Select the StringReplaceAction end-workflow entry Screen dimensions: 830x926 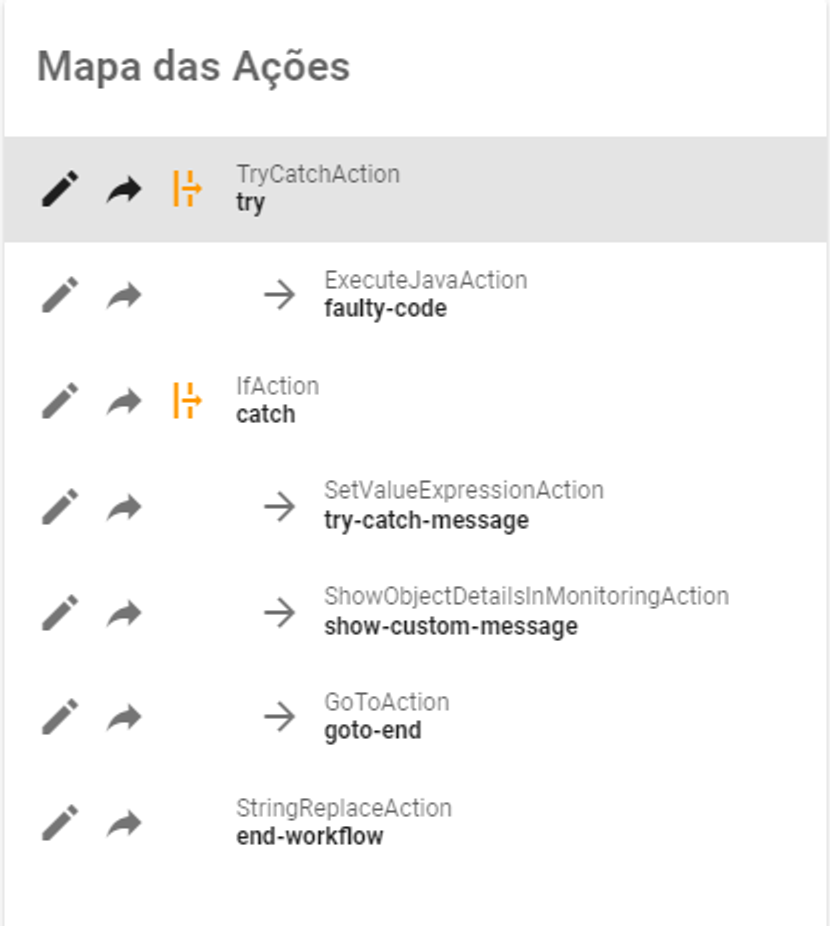click(343, 823)
